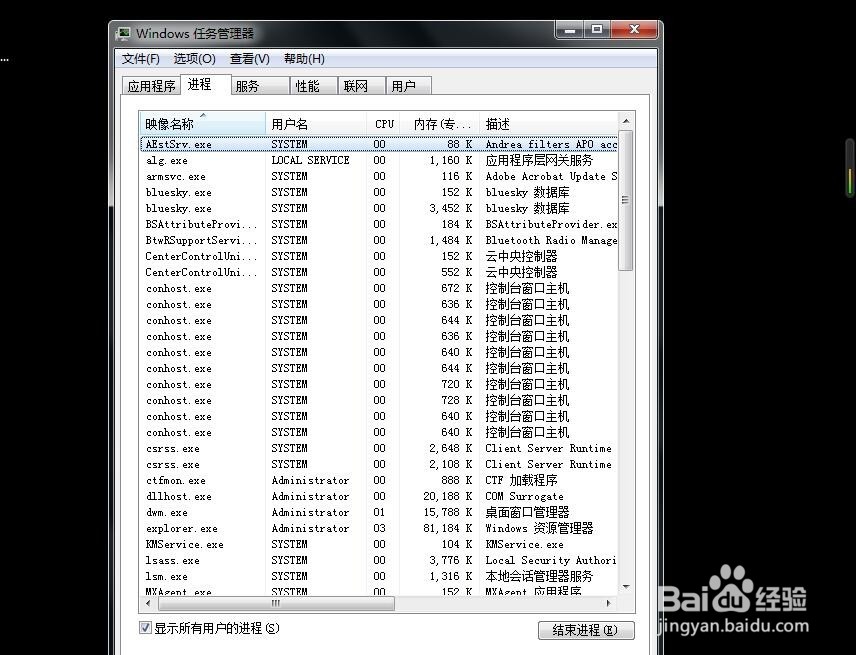Click the Windows 资源管理器 description
856x655 pixels.
point(539,528)
